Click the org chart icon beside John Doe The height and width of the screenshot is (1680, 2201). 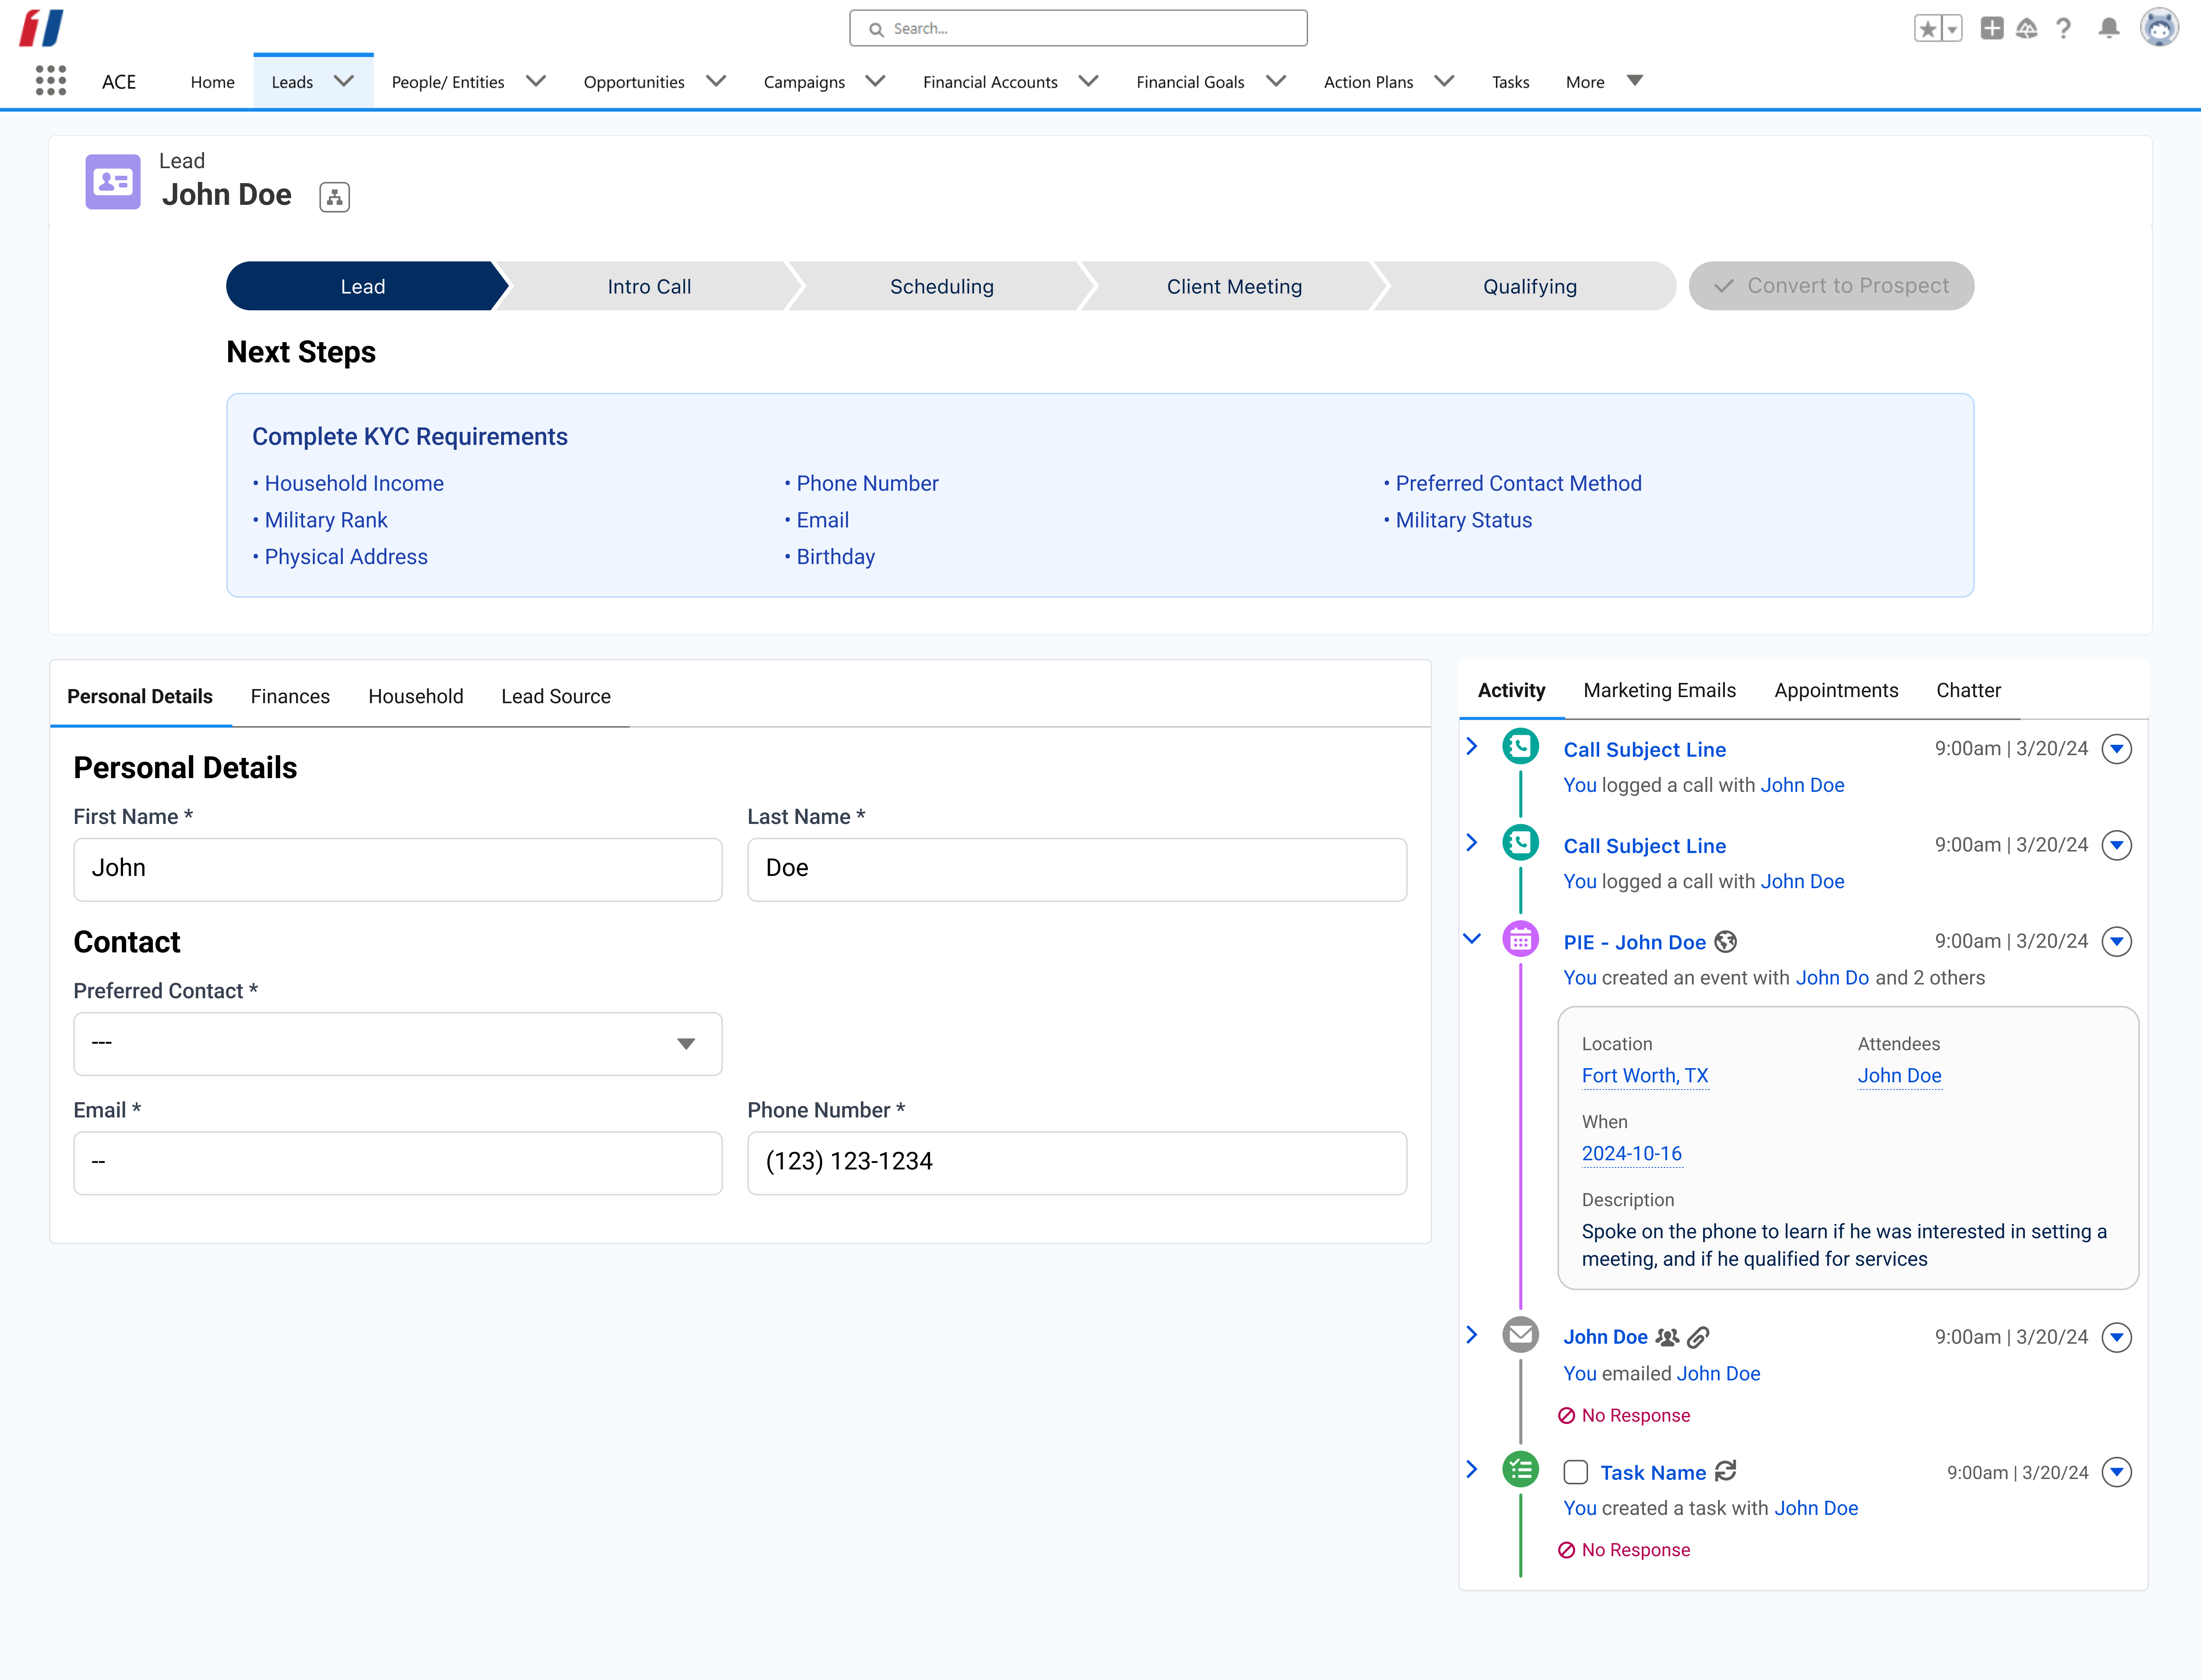334,197
